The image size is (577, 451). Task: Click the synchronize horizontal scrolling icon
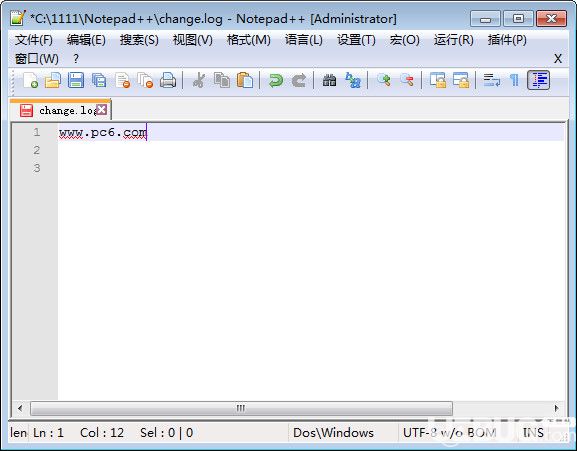461,80
